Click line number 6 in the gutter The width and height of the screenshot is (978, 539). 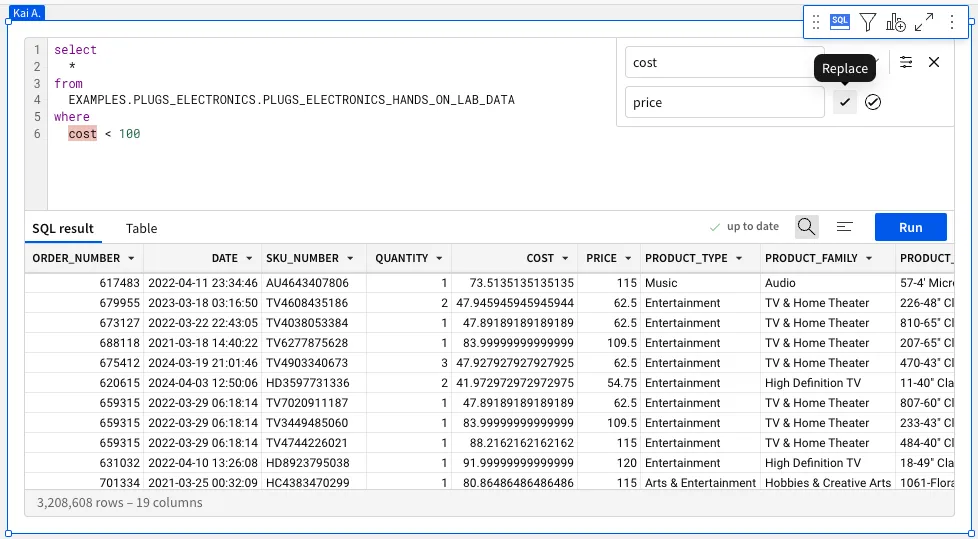pyautogui.click(x=37, y=134)
